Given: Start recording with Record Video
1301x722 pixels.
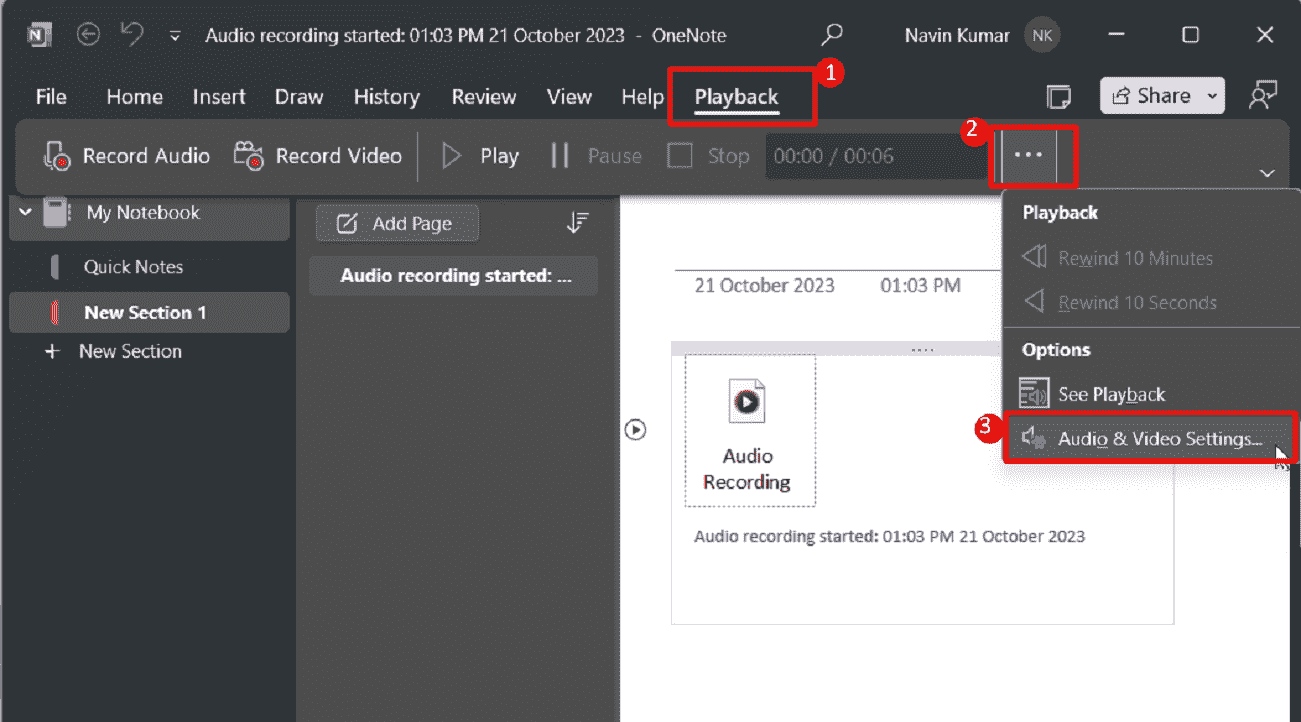Looking at the screenshot, I should tap(317, 156).
